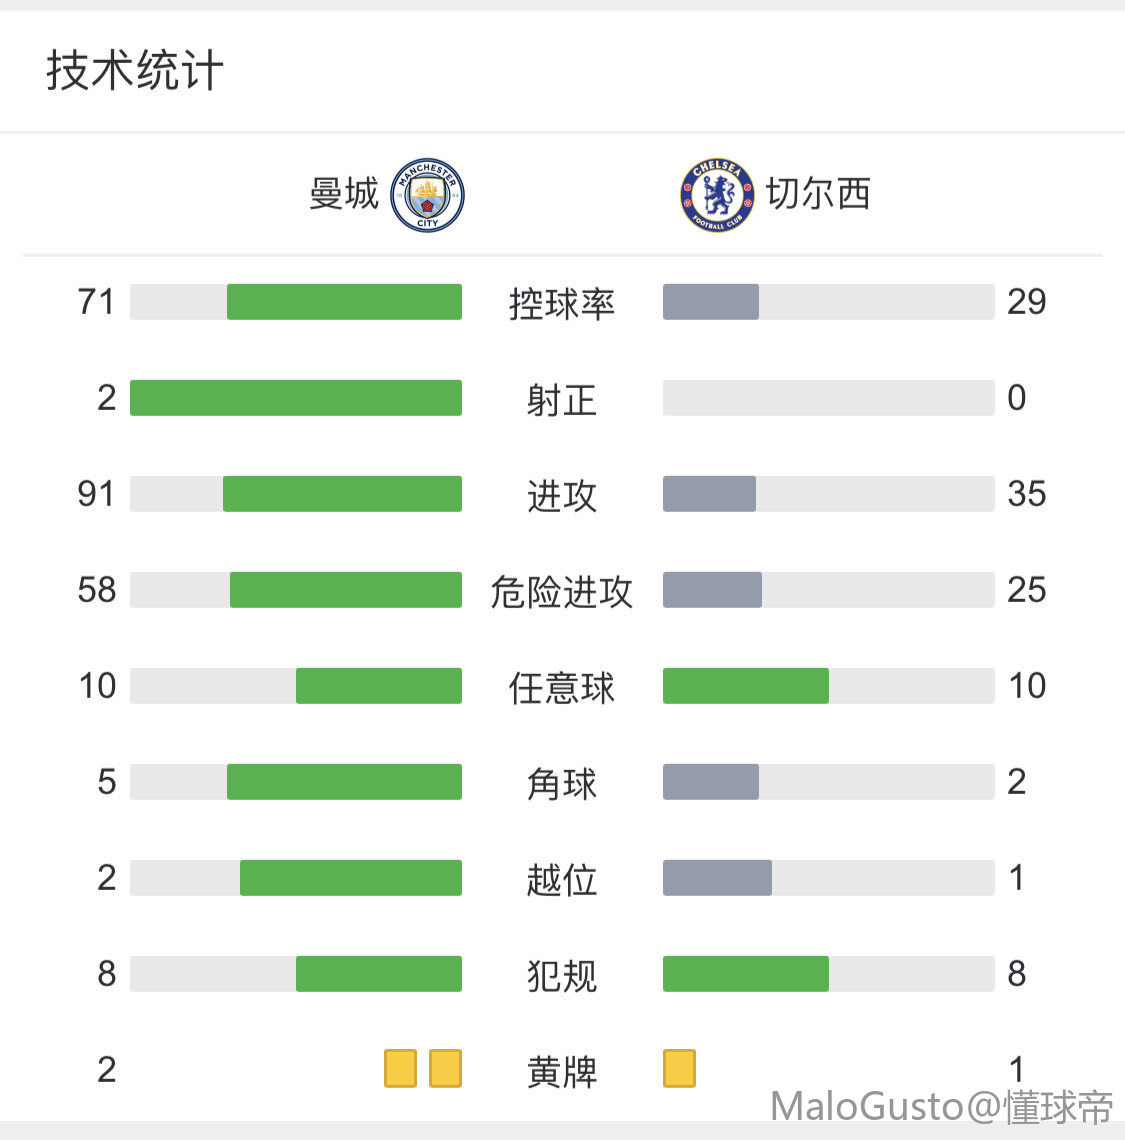The height and width of the screenshot is (1140, 1125).
Task: Click the Chelsea club badge
Action: (x=716, y=194)
